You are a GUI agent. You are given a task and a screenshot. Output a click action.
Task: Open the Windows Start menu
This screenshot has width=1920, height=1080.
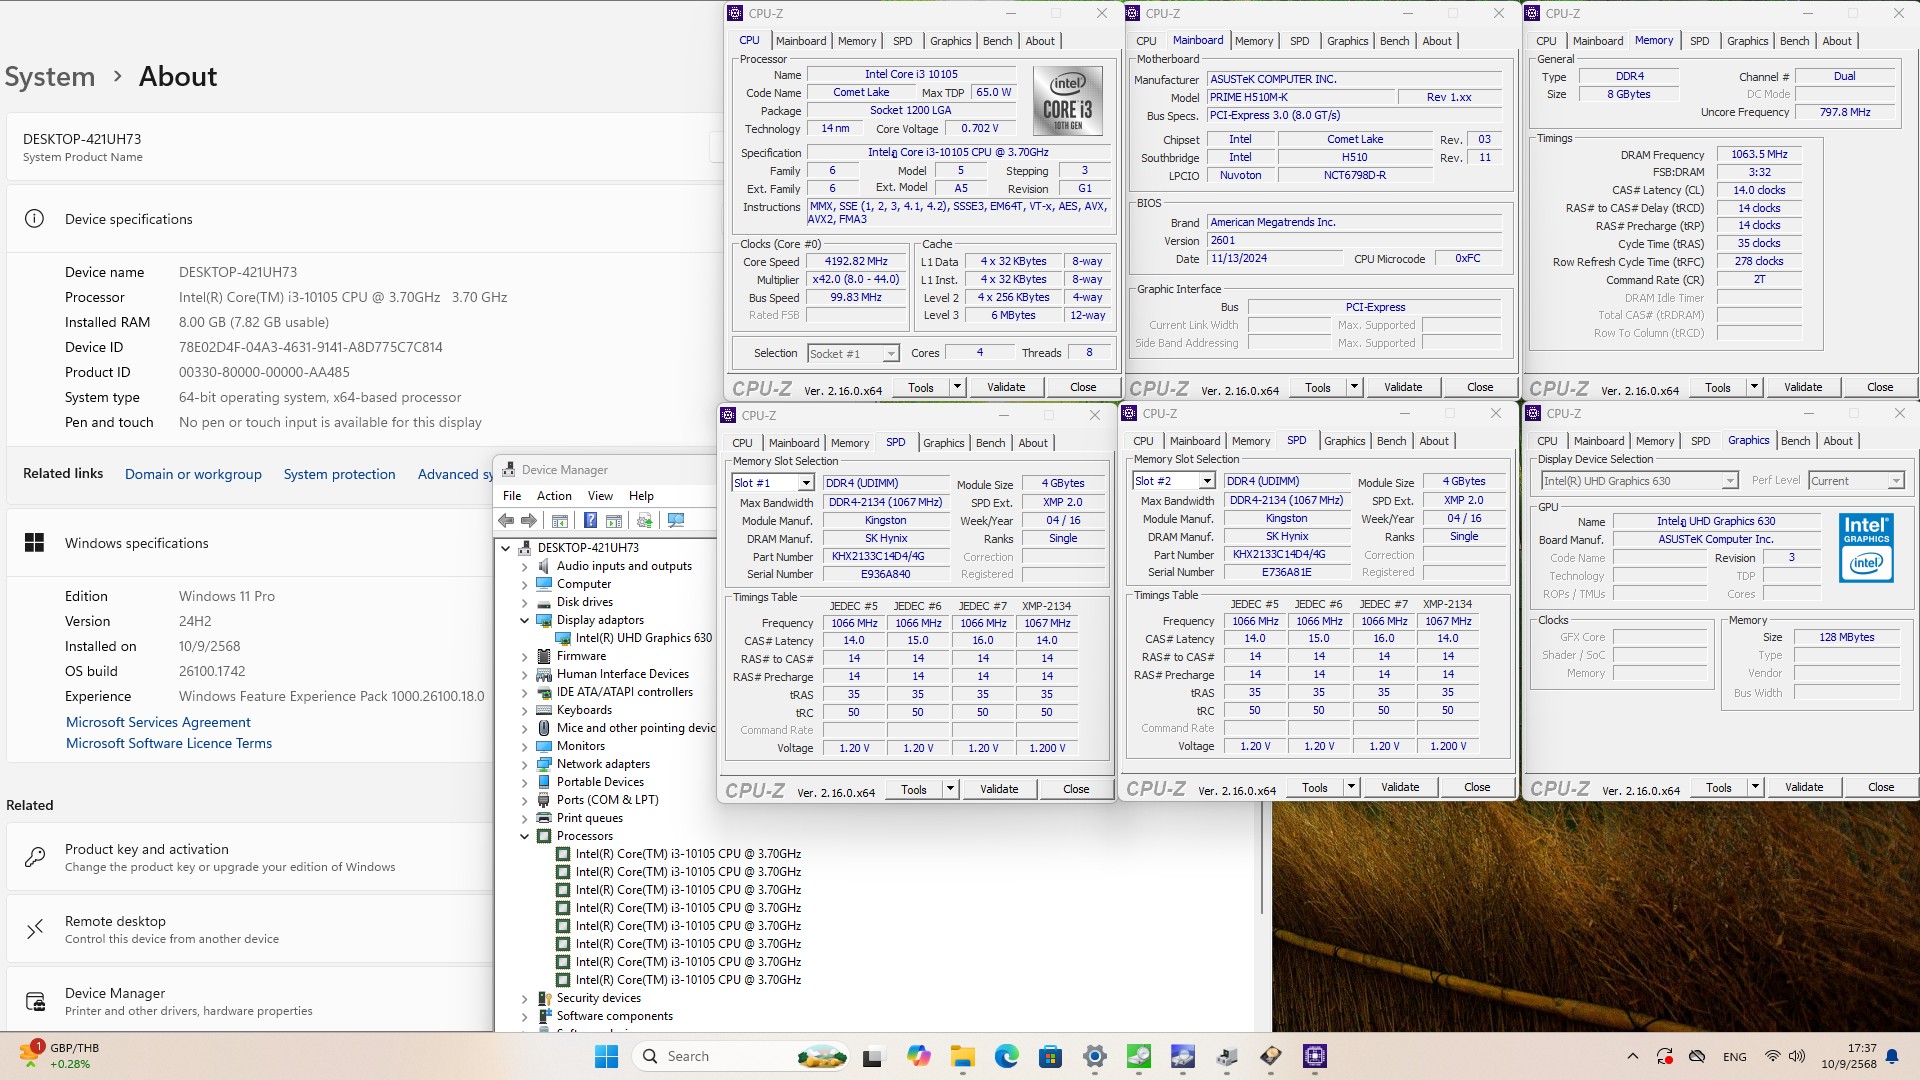click(606, 1056)
